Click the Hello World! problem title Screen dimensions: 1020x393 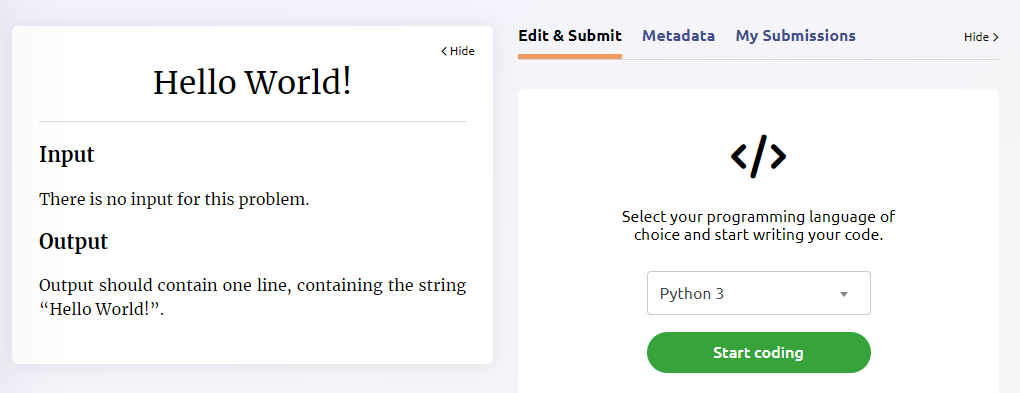tap(252, 82)
